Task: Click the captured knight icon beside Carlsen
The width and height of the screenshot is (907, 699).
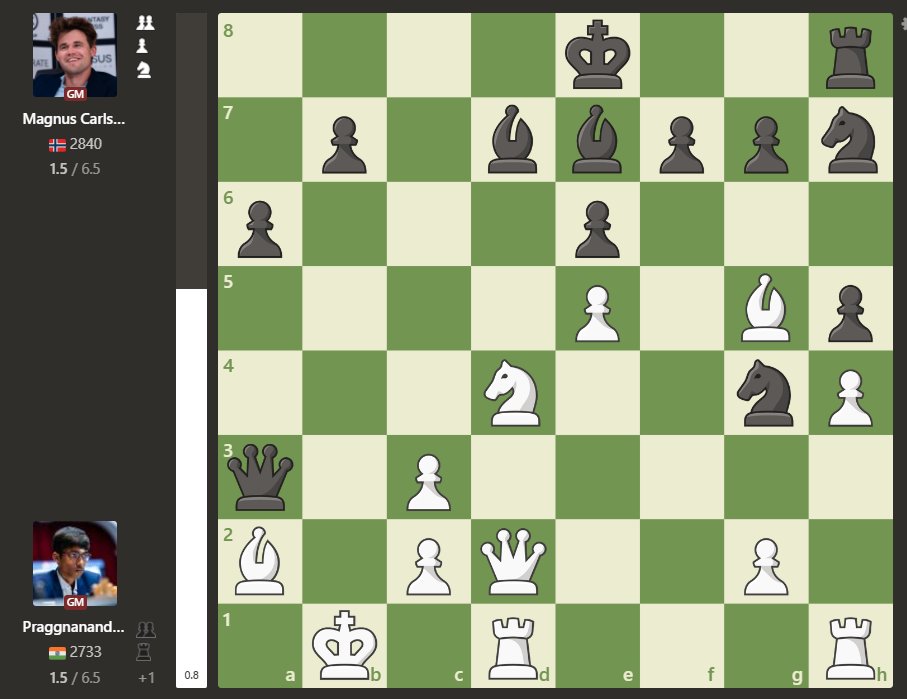Action: click(143, 70)
